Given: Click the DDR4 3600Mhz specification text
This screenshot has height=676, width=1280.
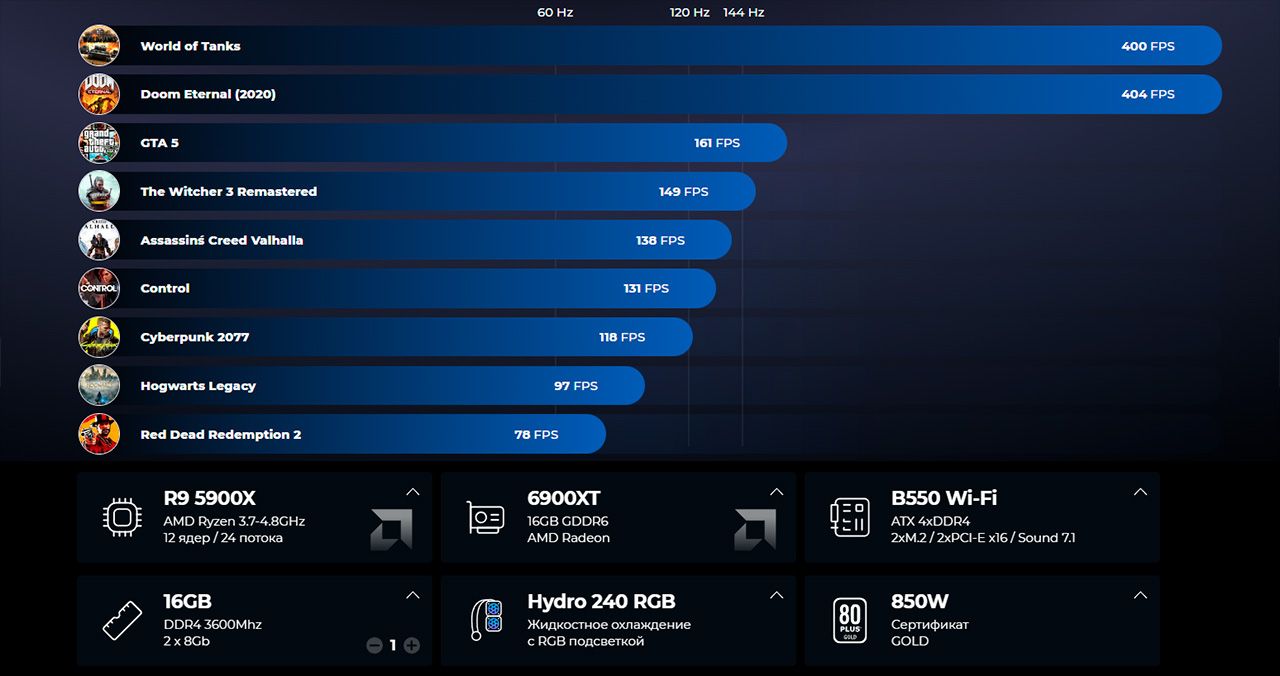Looking at the screenshot, I should (212, 625).
